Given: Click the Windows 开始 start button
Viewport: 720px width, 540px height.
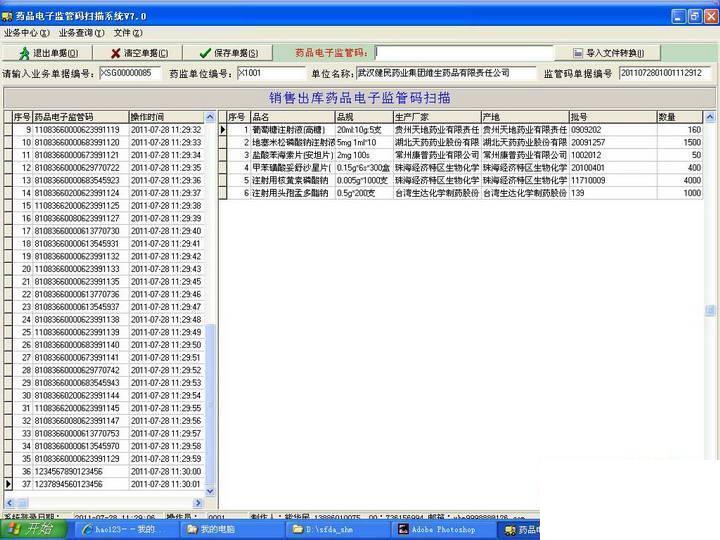Looking at the screenshot, I should pos(33,529).
